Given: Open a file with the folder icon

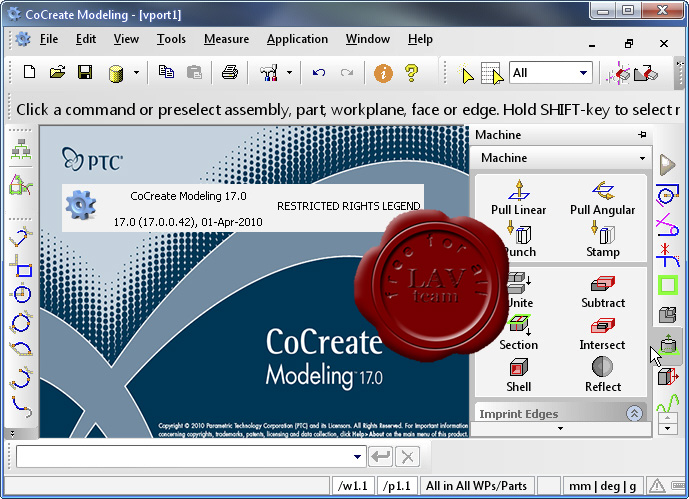Looking at the screenshot, I should [57, 72].
